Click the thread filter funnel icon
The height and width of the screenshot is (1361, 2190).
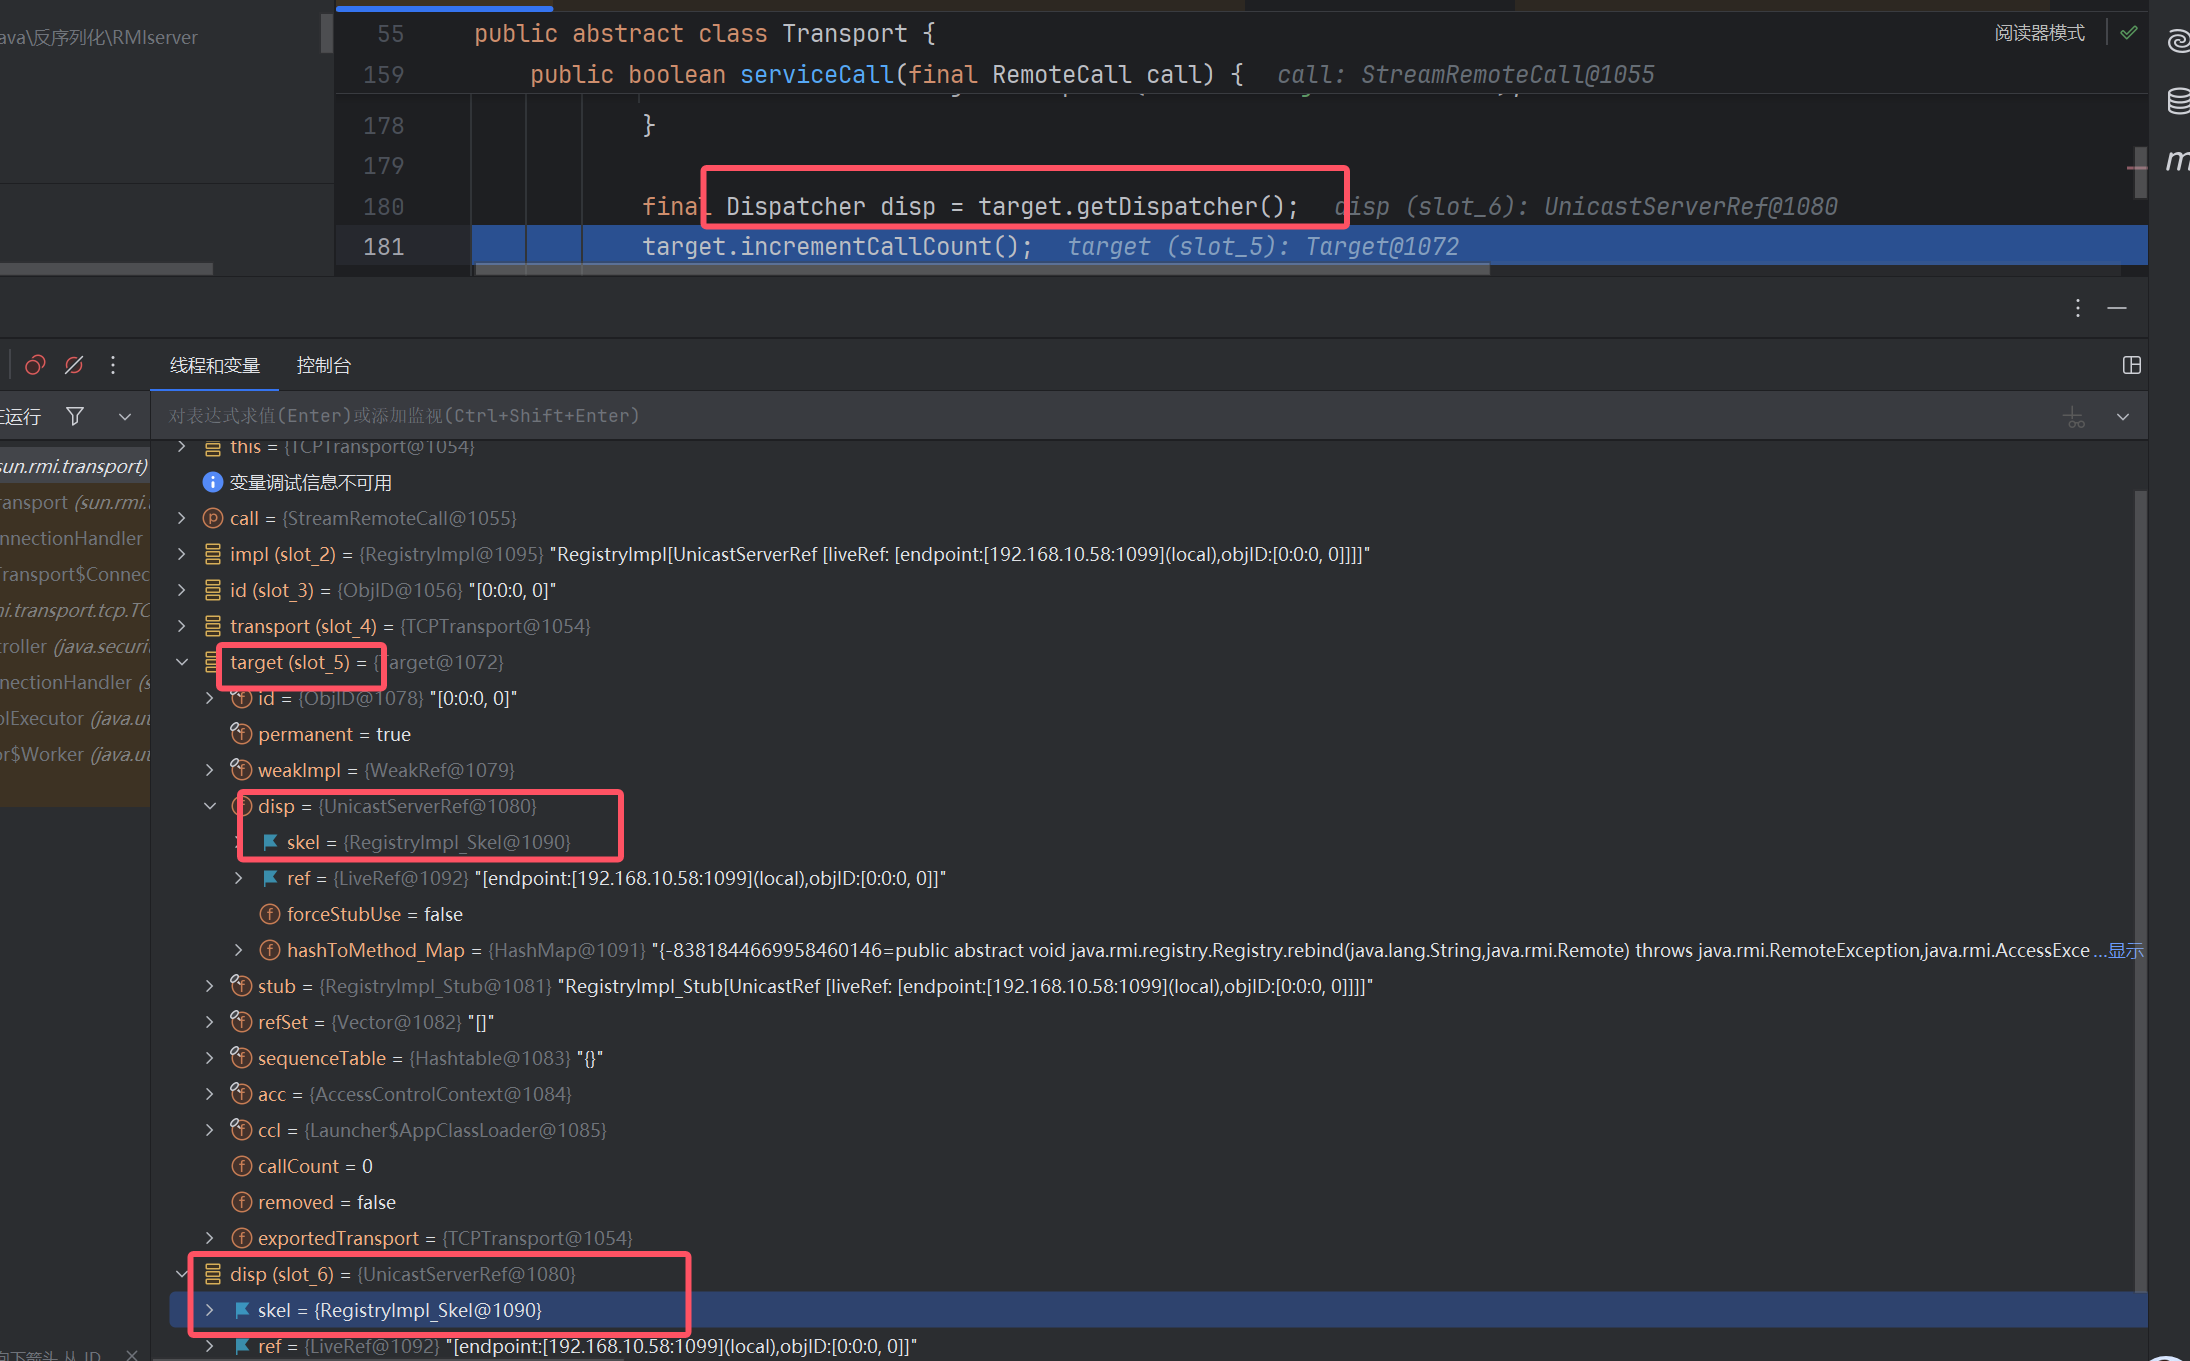(x=75, y=416)
